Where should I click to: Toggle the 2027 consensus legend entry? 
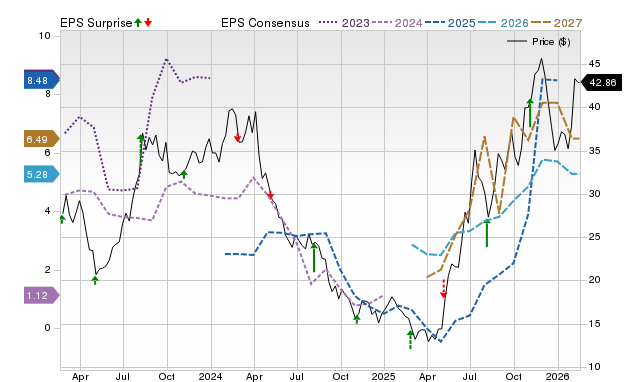point(556,23)
